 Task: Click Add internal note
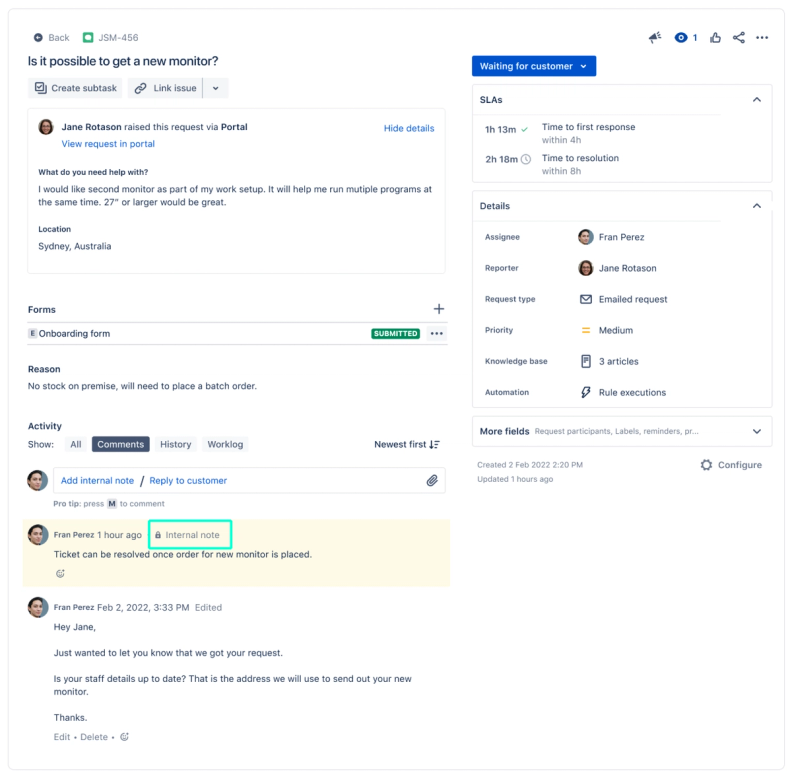pyautogui.click(x=97, y=480)
